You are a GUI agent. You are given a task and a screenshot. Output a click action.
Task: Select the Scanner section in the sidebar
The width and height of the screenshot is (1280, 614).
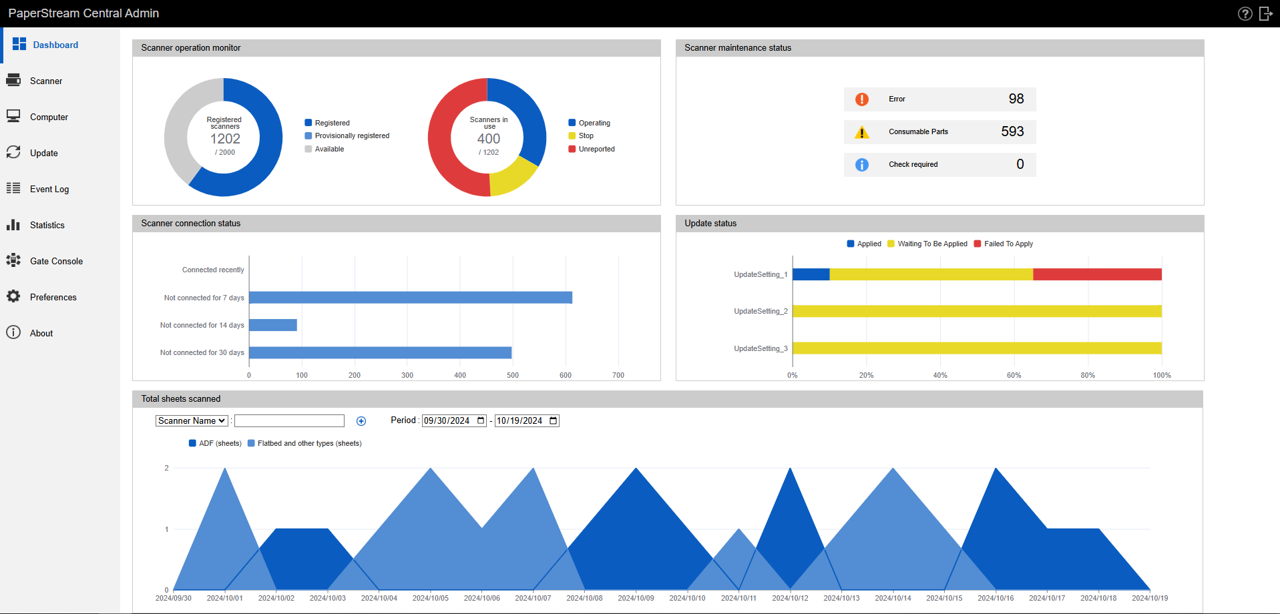[14, 80]
